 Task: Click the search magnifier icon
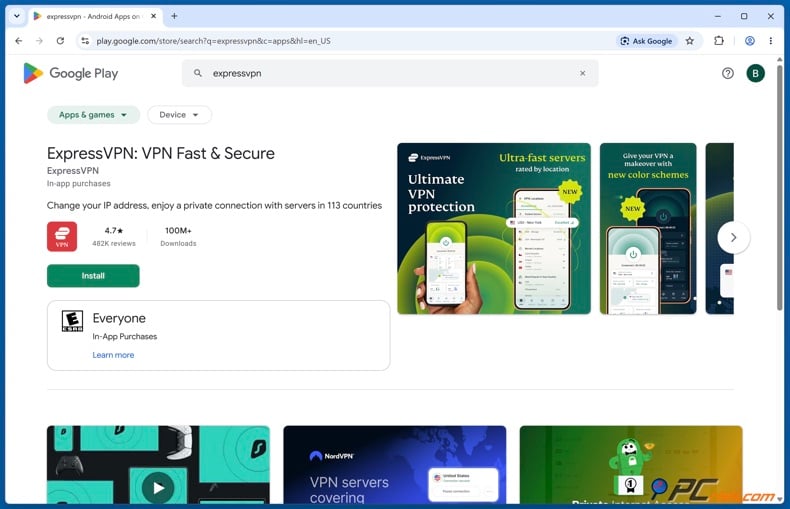(x=198, y=74)
